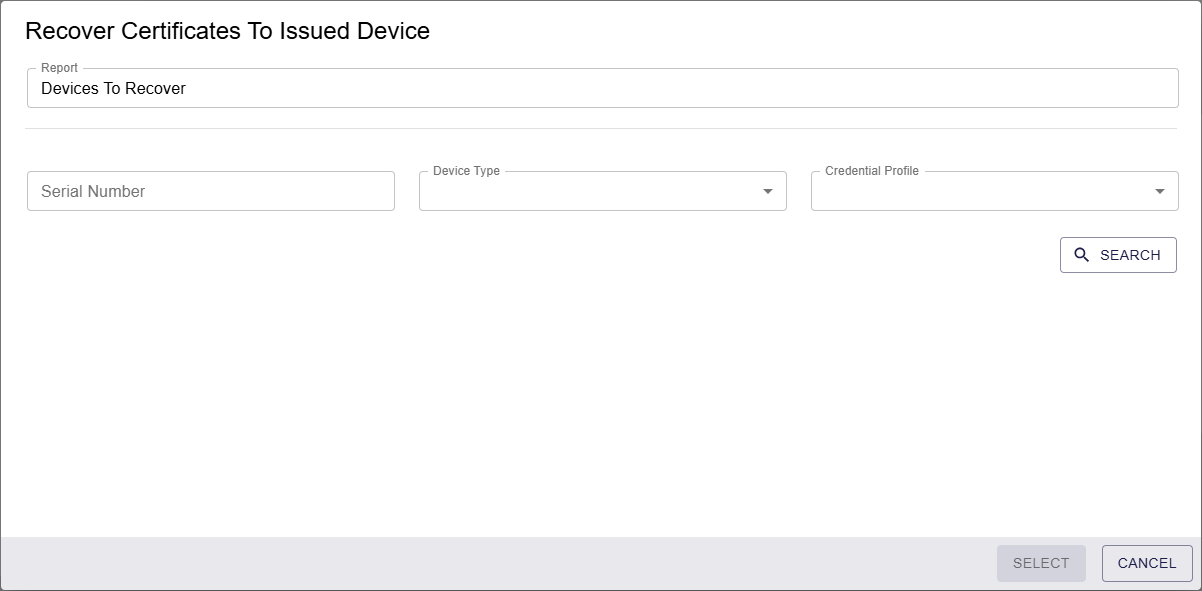Focus the Serial Number input field
The image size is (1202, 591).
211,191
